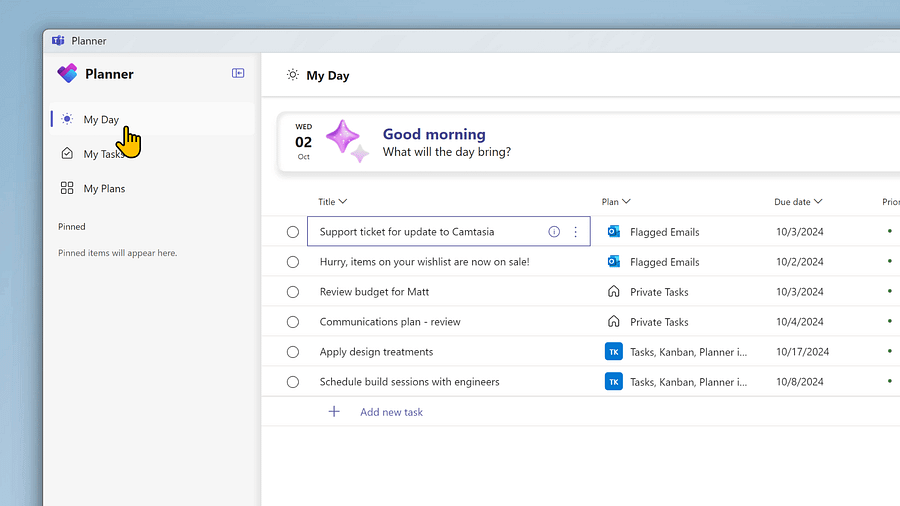Mark wishlist sale task complete
Image resolution: width=900 pixels, height=506 pixels.
click(293, 262)
